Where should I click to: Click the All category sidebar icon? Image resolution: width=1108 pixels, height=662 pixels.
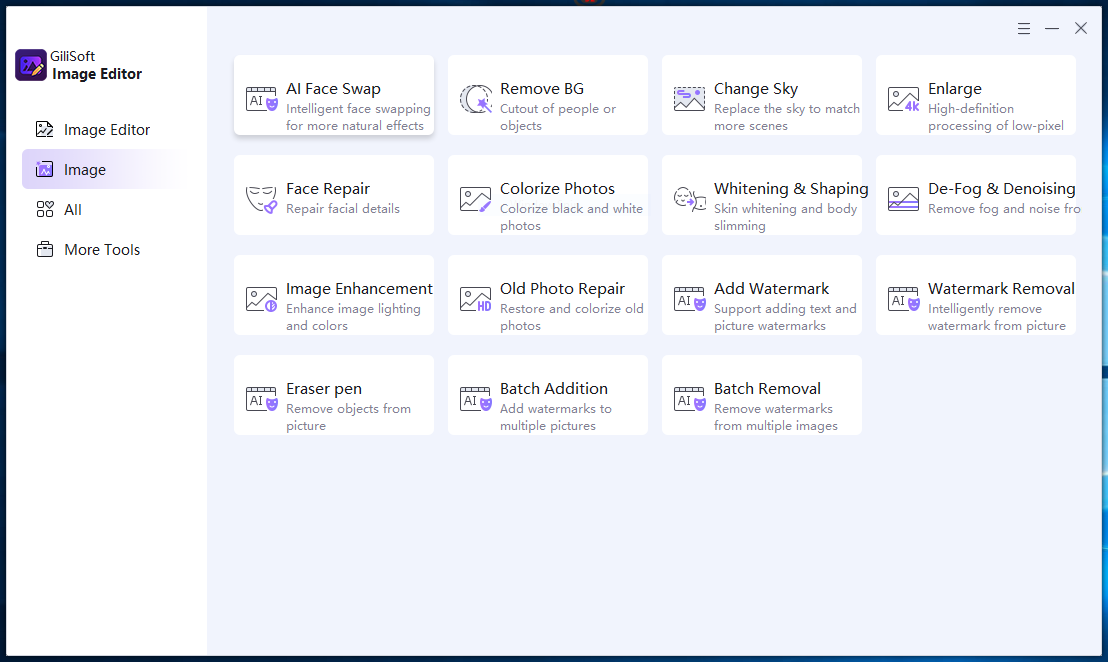click(x=45, y=209)
